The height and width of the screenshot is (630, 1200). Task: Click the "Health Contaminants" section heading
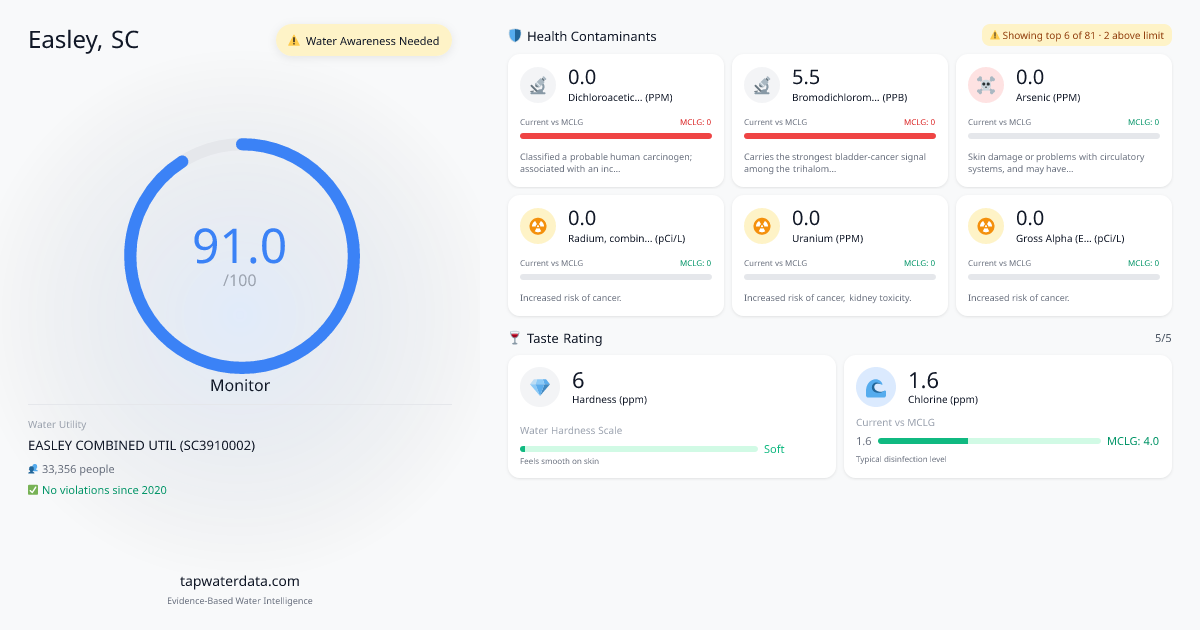tap(592, 36)
